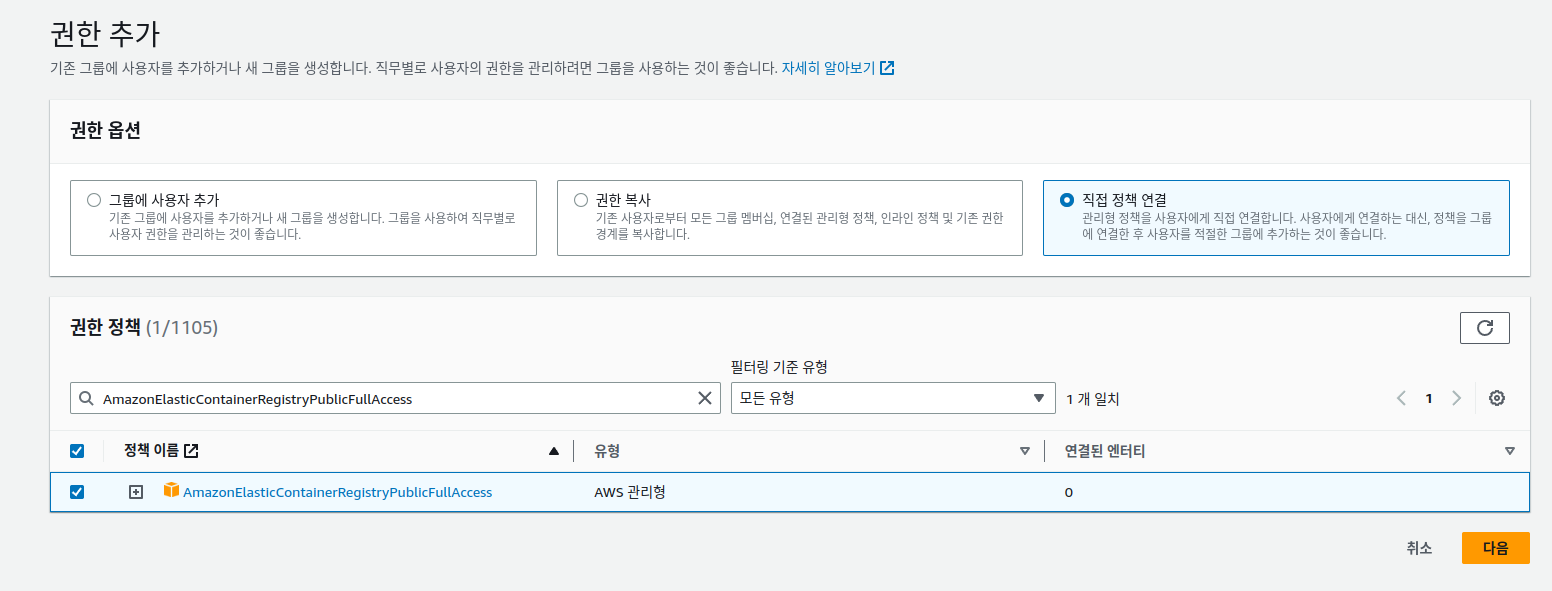The width and height of the screenshot is (1552, 591).
Task: Select the 권한 복사 radio option
Action: [581, 200]
